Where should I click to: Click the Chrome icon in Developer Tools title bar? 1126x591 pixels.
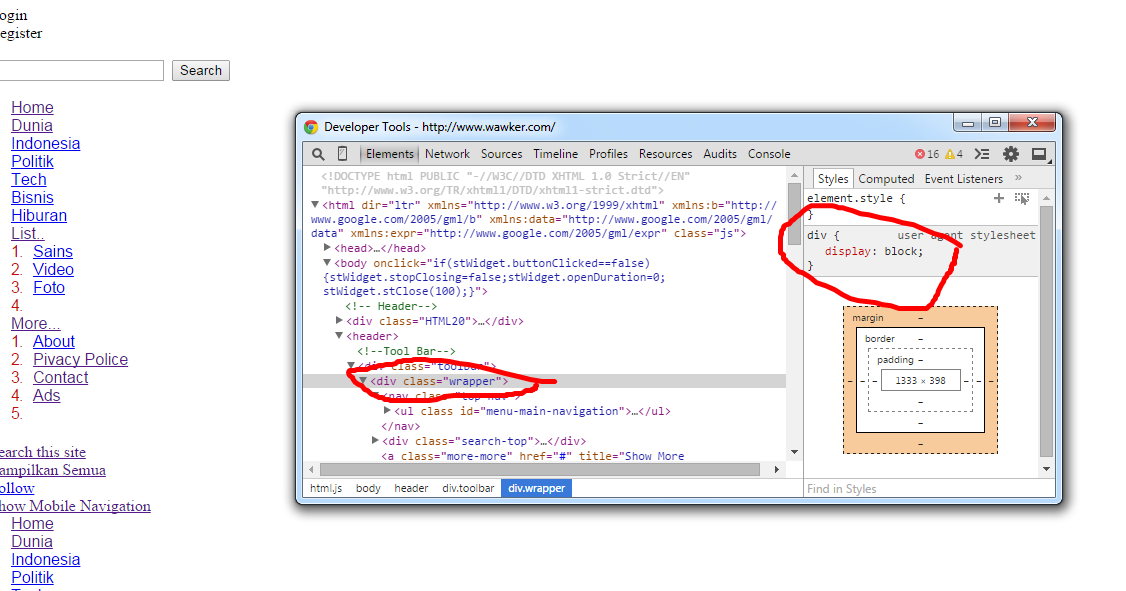311,127
